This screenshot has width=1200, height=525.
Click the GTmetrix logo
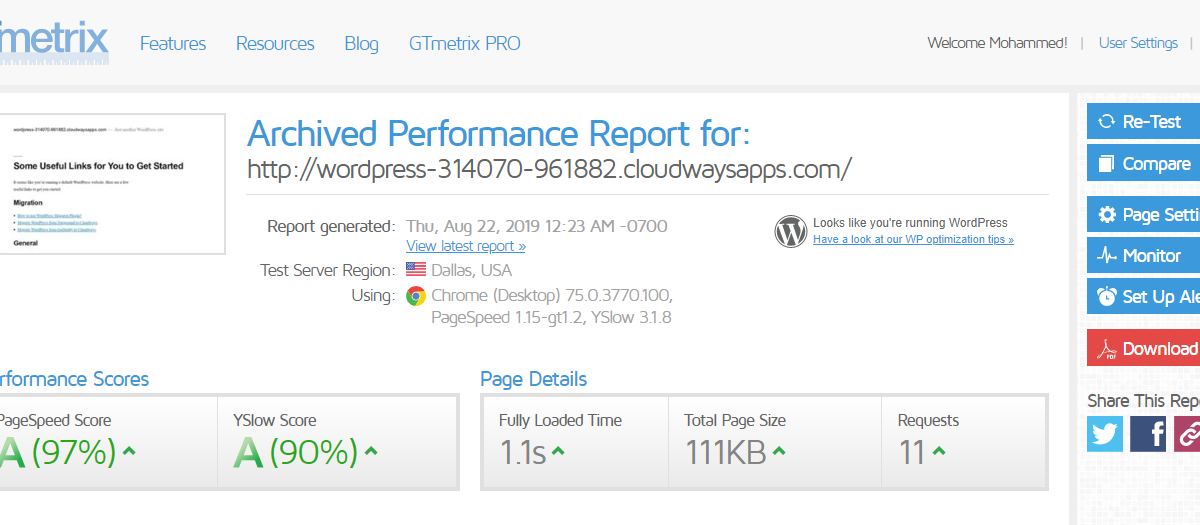click(x=54, y=42)
